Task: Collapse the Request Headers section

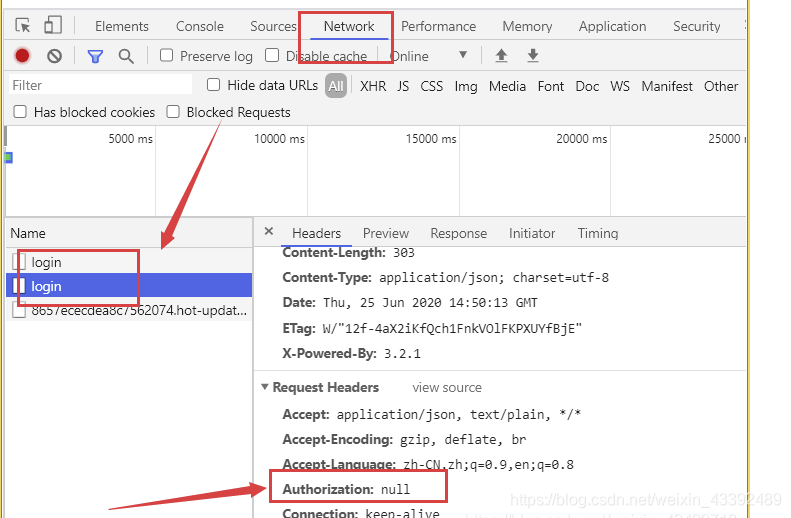Action: point(265,387)
